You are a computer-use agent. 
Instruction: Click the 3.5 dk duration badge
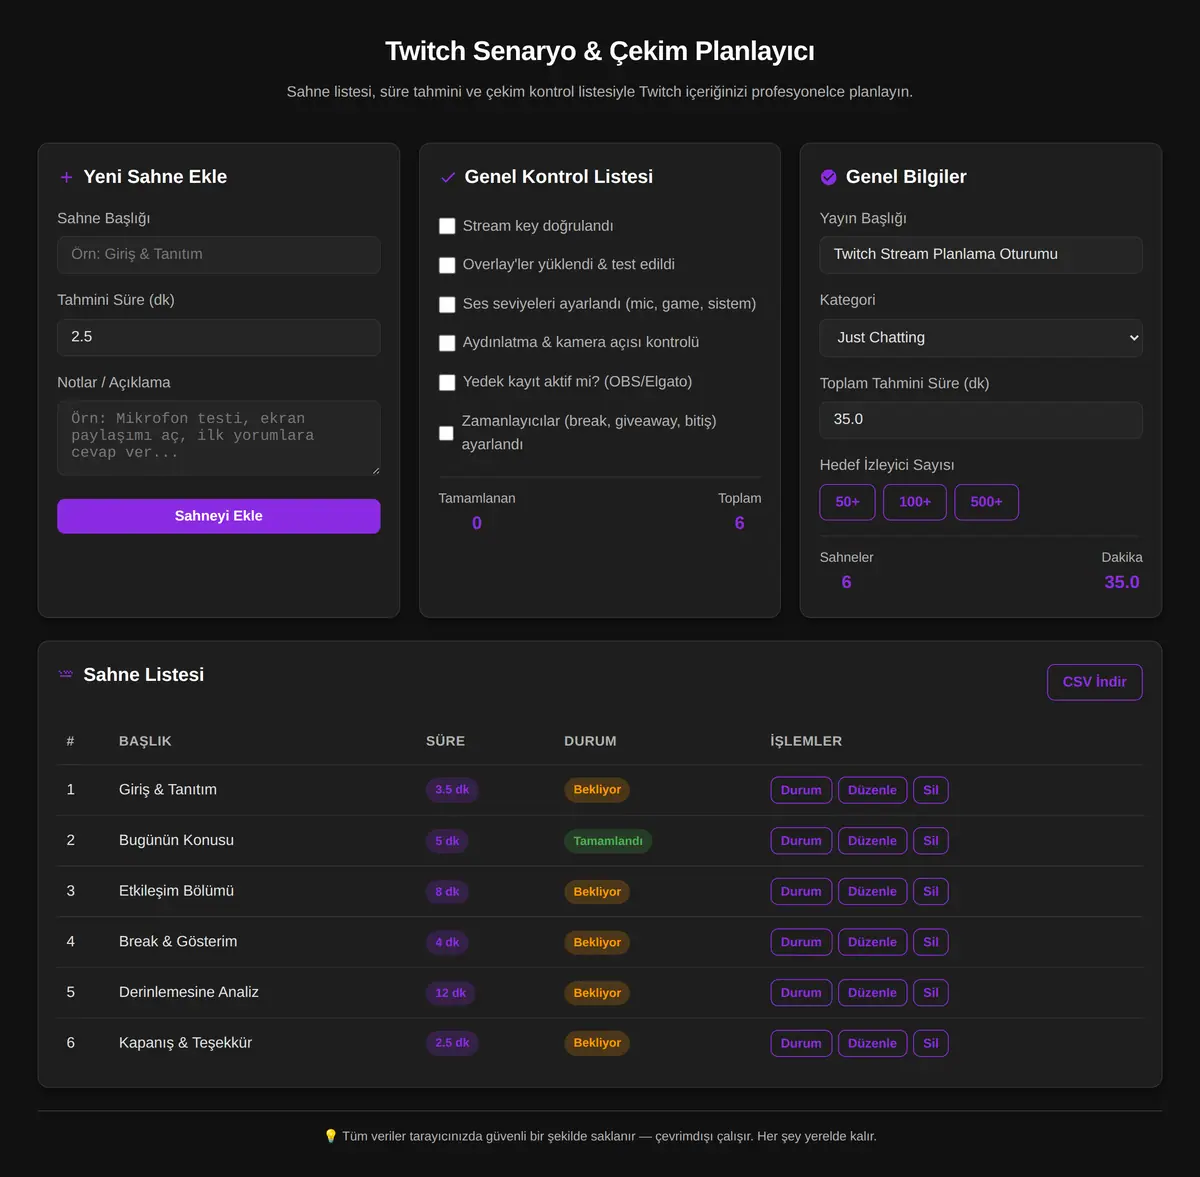pyautogui.click(x=452, y=790)
